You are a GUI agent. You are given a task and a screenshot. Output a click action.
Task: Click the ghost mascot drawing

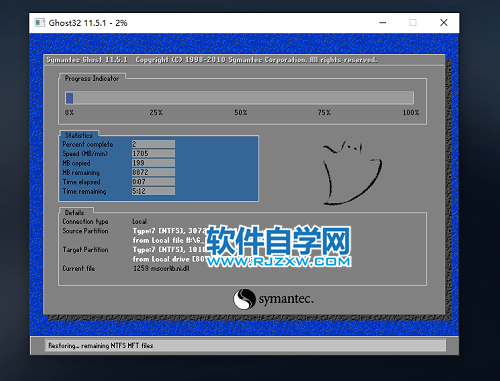coord(352,171)
